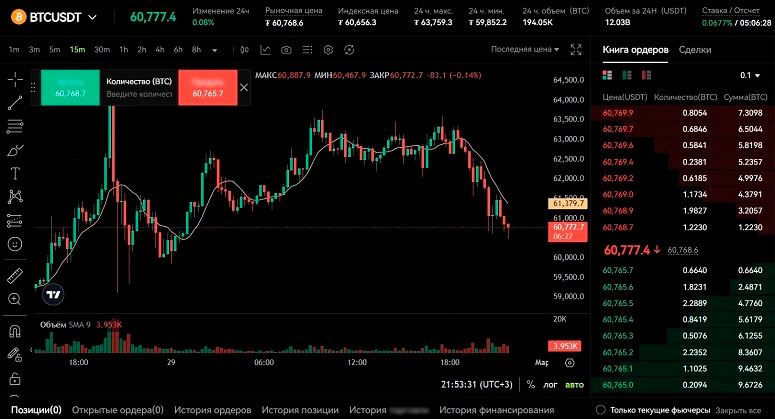Open the emoji sticker tool
The height and width of the screenshot is (419, 775).
click(x=15, y=243)
